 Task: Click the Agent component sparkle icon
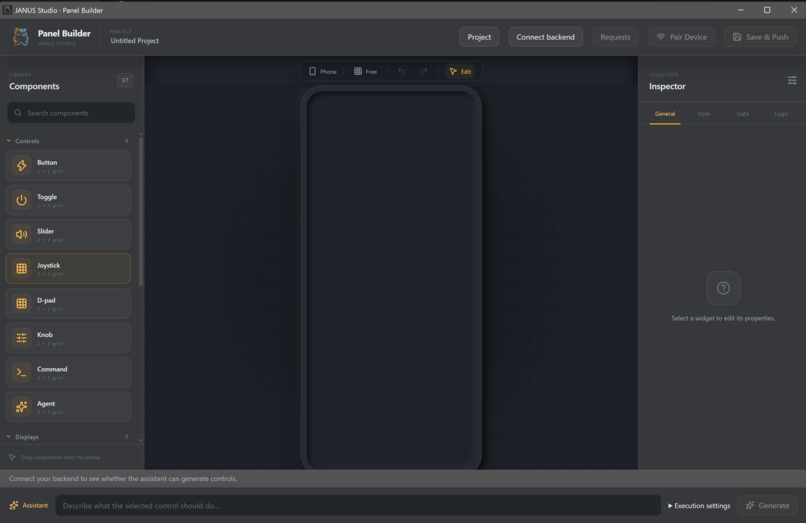21,407
